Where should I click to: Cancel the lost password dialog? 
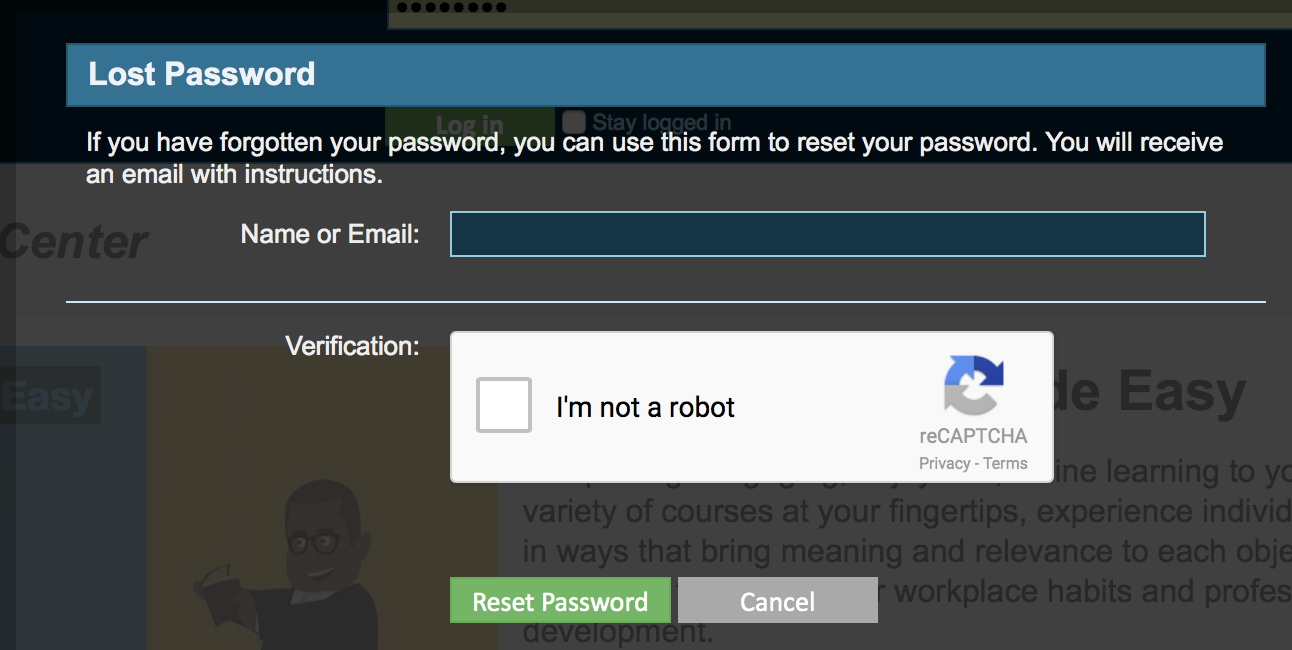click(x=778, y=601)
